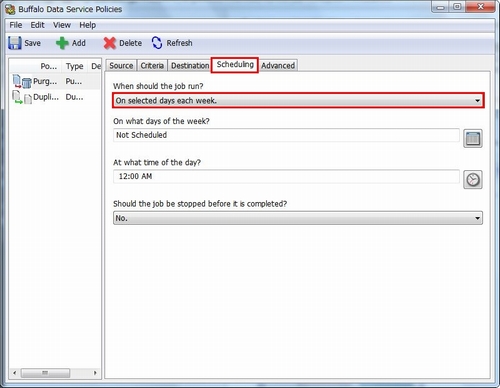
Task: Open 'When should the job run?' dropdown
Action: click(x=298, y=100)
